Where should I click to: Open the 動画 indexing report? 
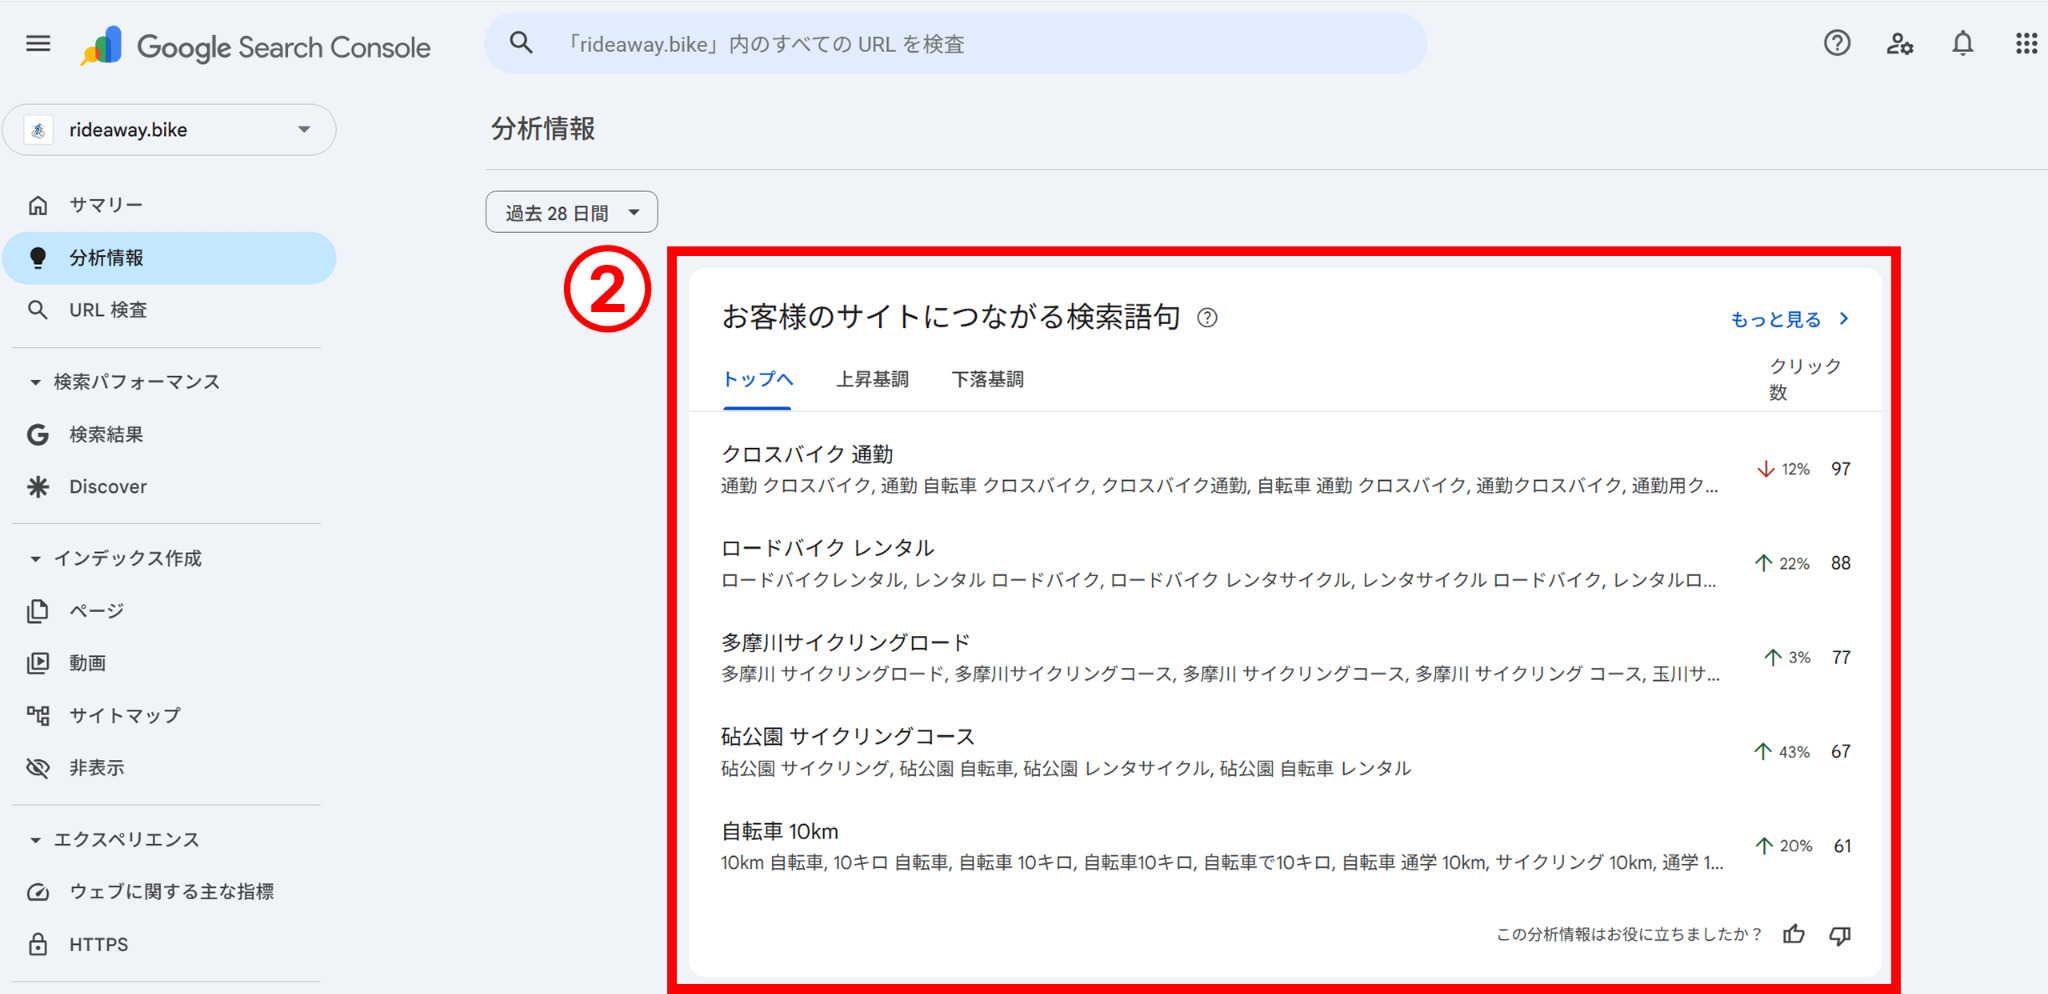pos(87,662)
